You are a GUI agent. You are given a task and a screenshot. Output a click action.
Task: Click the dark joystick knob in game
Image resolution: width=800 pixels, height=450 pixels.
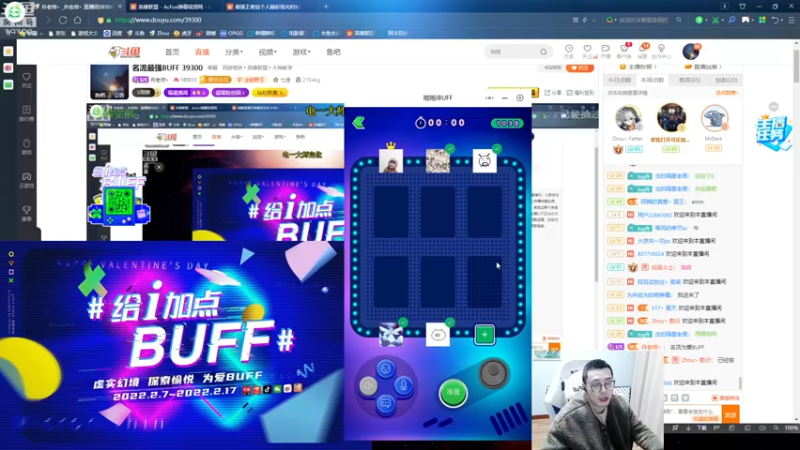pos(493,374)
